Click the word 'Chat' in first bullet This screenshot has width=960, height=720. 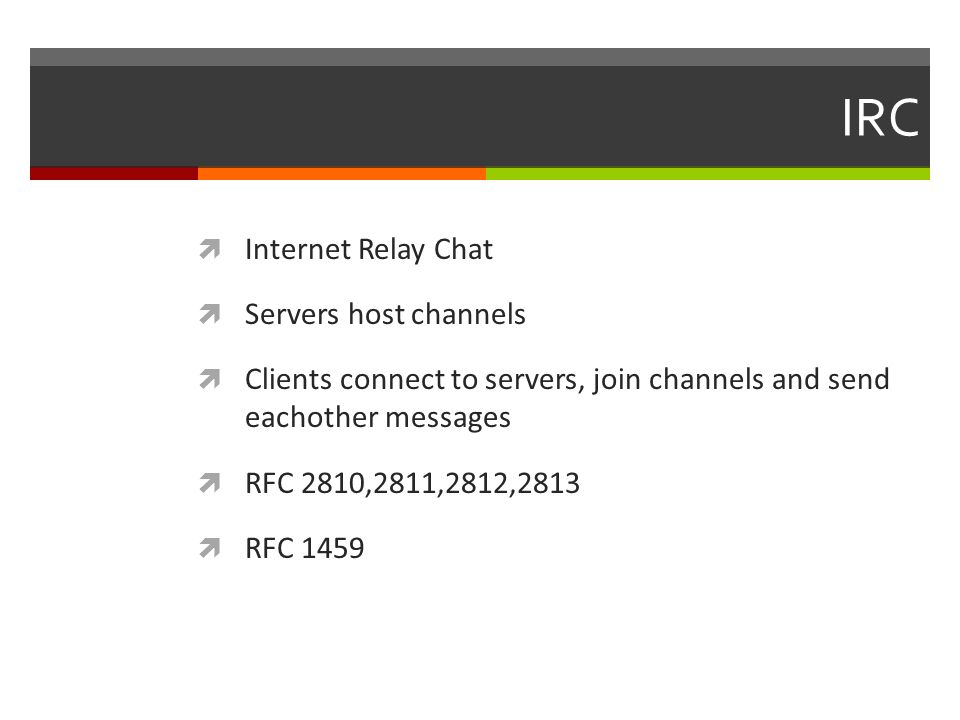(x=463, y=249)
